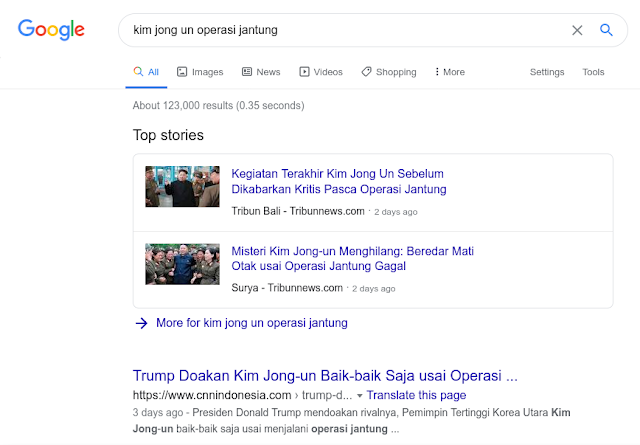640x445 pixels.
Task: Open Kegiatan Terakhir Kim Jong Un story
Action: point(339,181)
